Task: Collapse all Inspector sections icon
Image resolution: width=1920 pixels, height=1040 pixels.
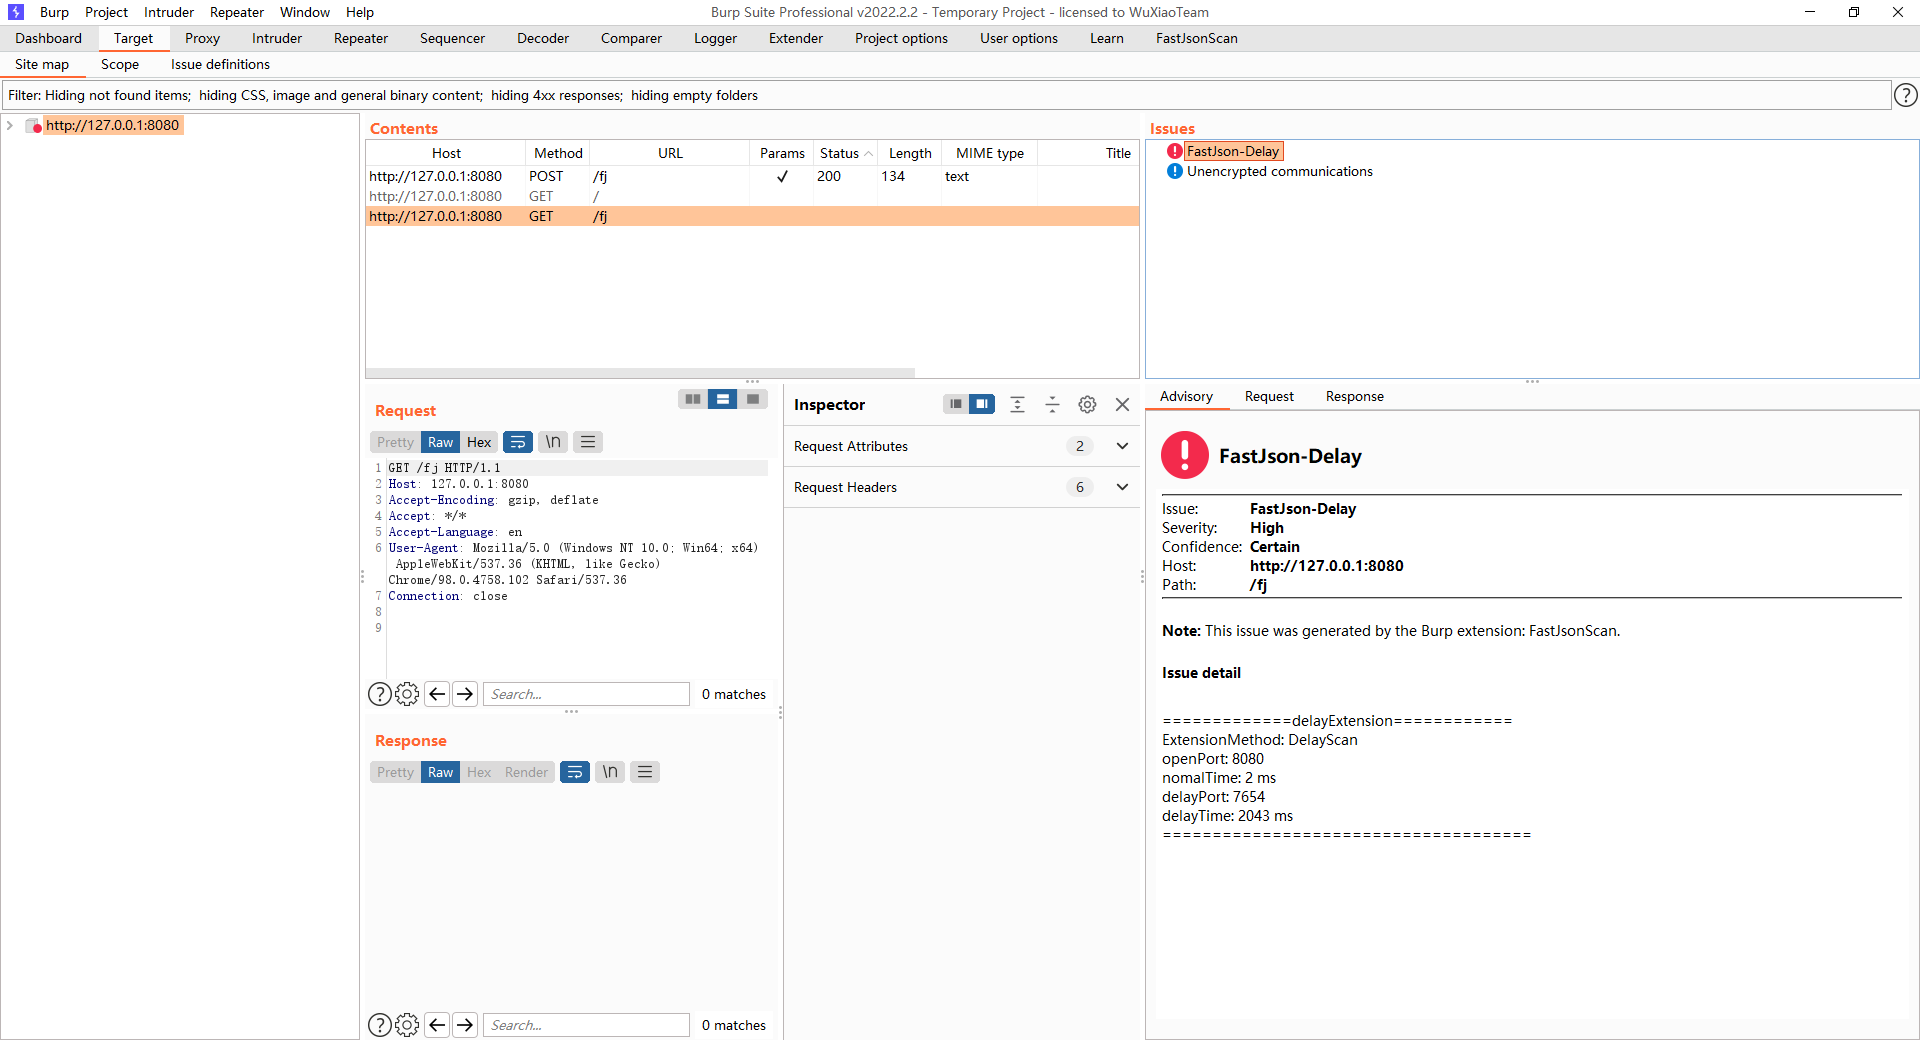Action: 1052,404
